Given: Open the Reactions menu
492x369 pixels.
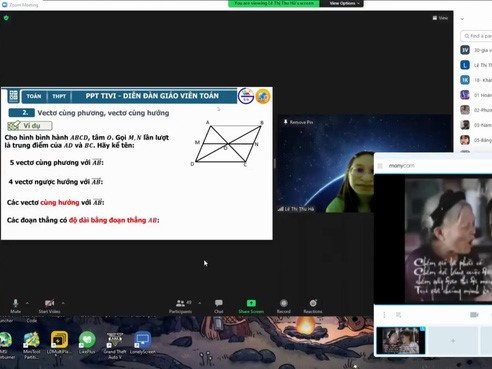Looking at the screenshot, I should (x=313, y=306).
